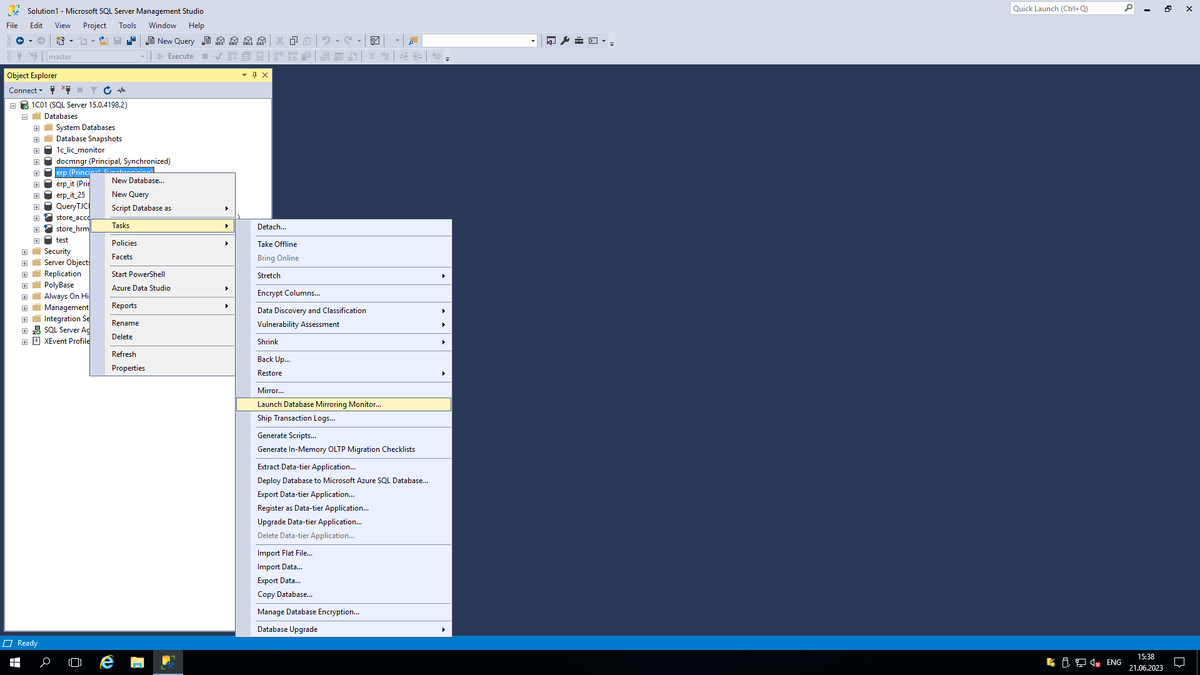Open Script Database as submenu
The width and height of the screenshot is (1200, 675).
[x=162, y=208]
